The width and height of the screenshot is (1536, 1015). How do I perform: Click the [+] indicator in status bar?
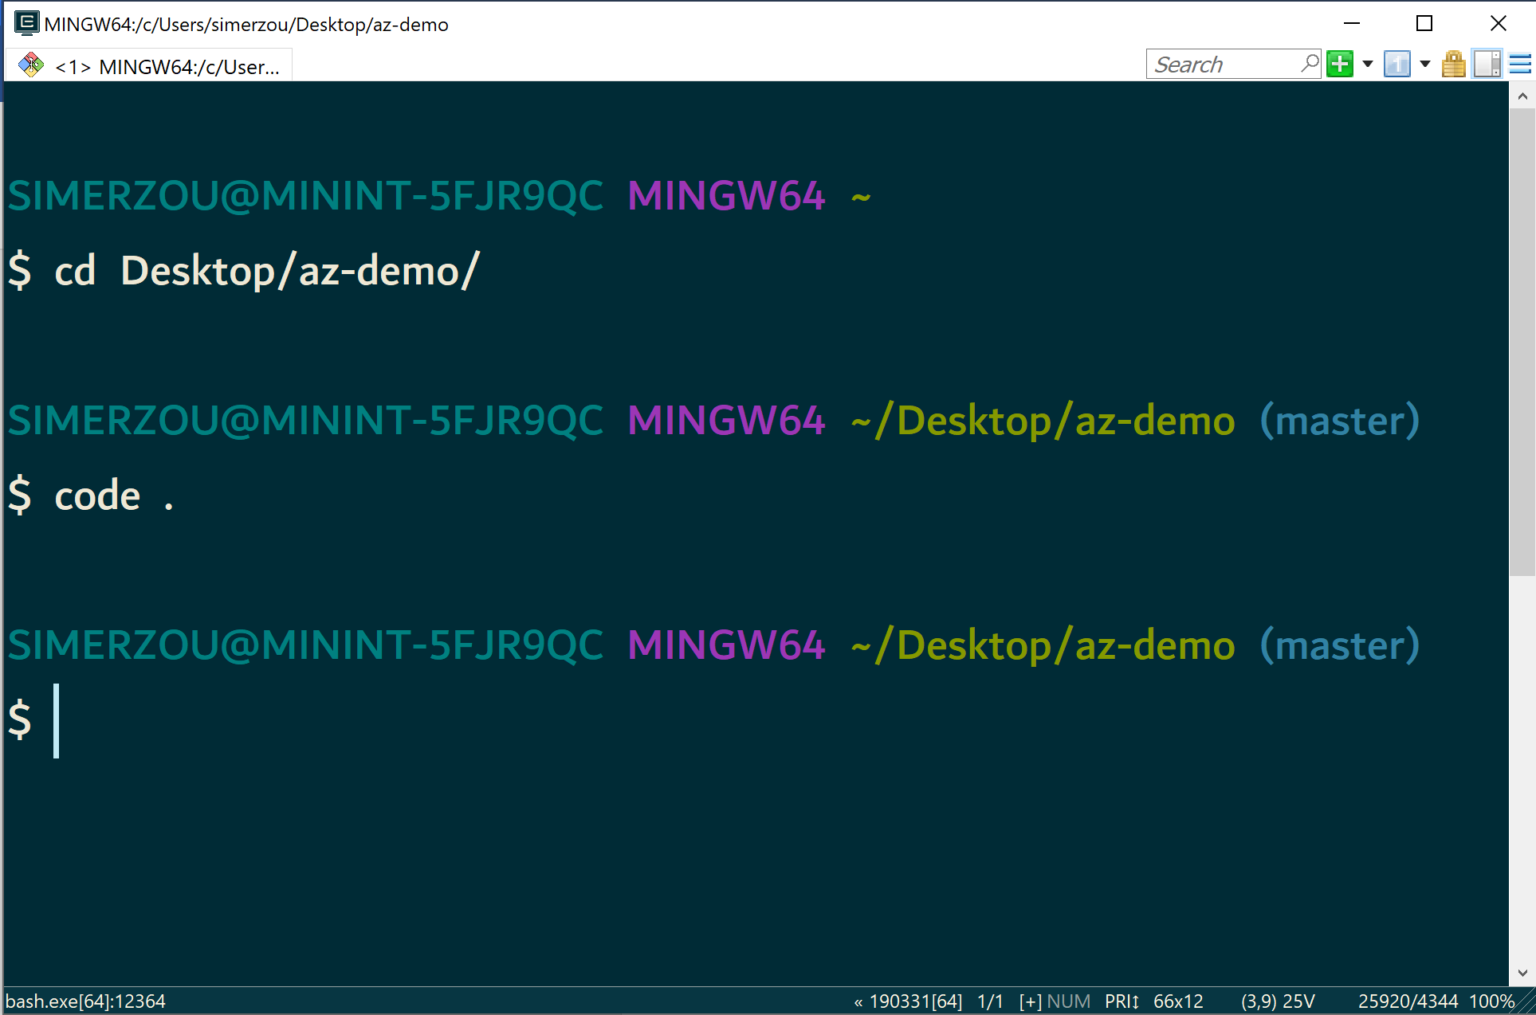pyautogui.click(x=1030, y=1001)
